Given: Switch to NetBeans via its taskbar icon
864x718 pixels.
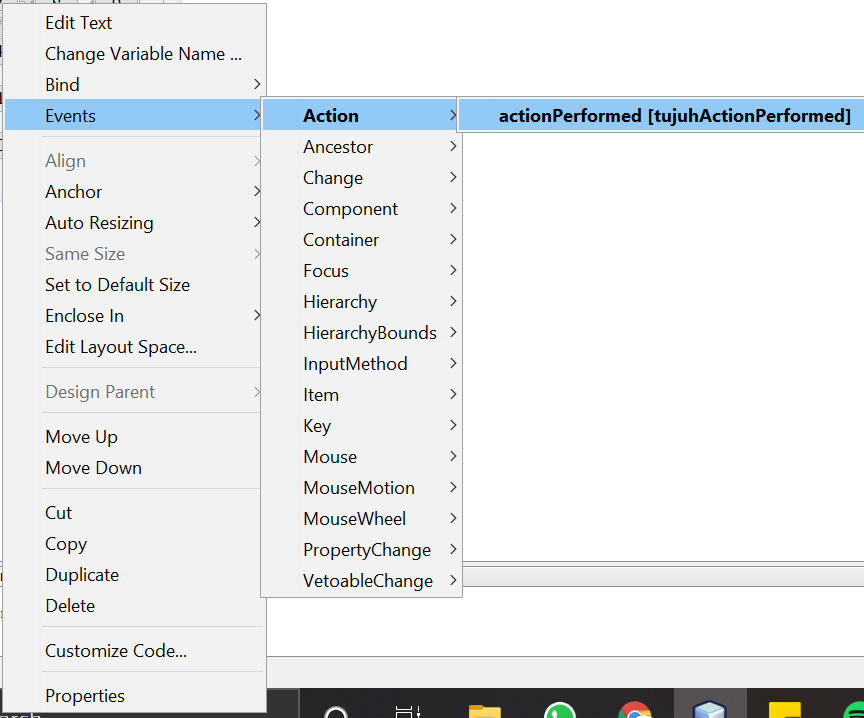Looking at the screenshot, I should point(710,707).
